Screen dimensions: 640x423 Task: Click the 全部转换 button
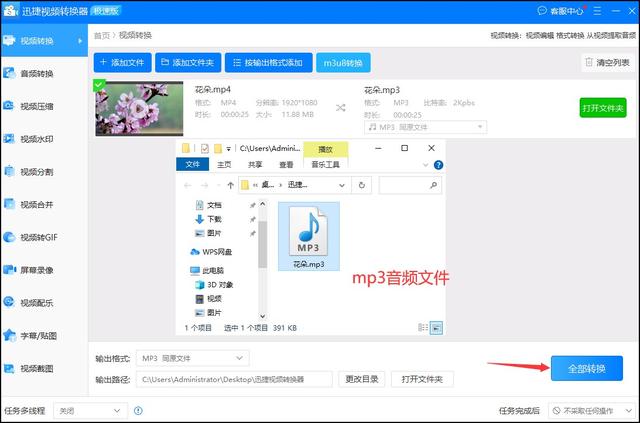pyautogui.click(x=587, y=368)
